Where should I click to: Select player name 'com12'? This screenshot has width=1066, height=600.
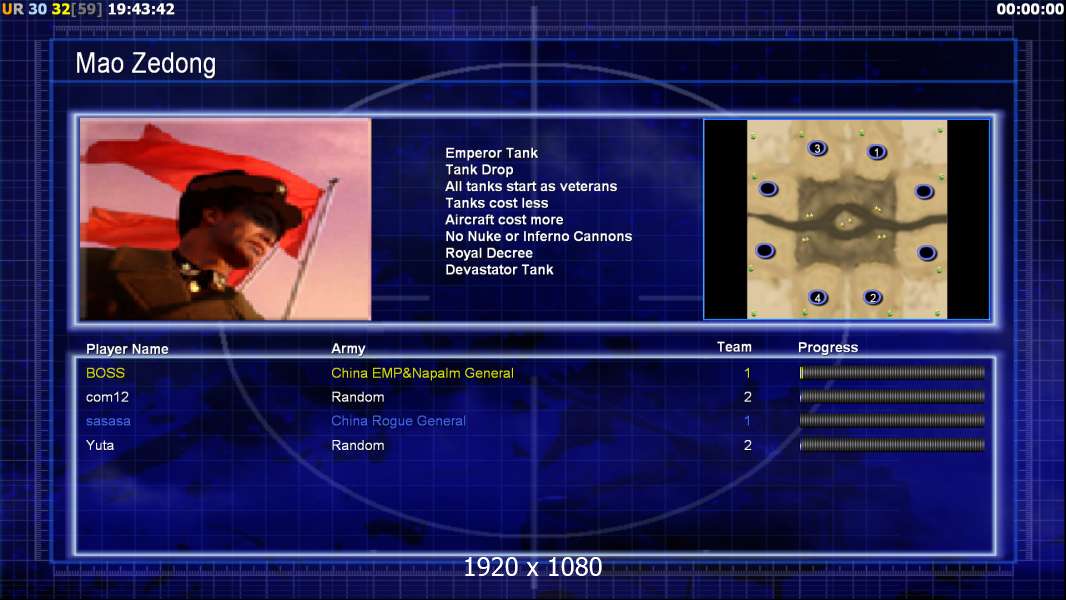(x=107, y=397)
